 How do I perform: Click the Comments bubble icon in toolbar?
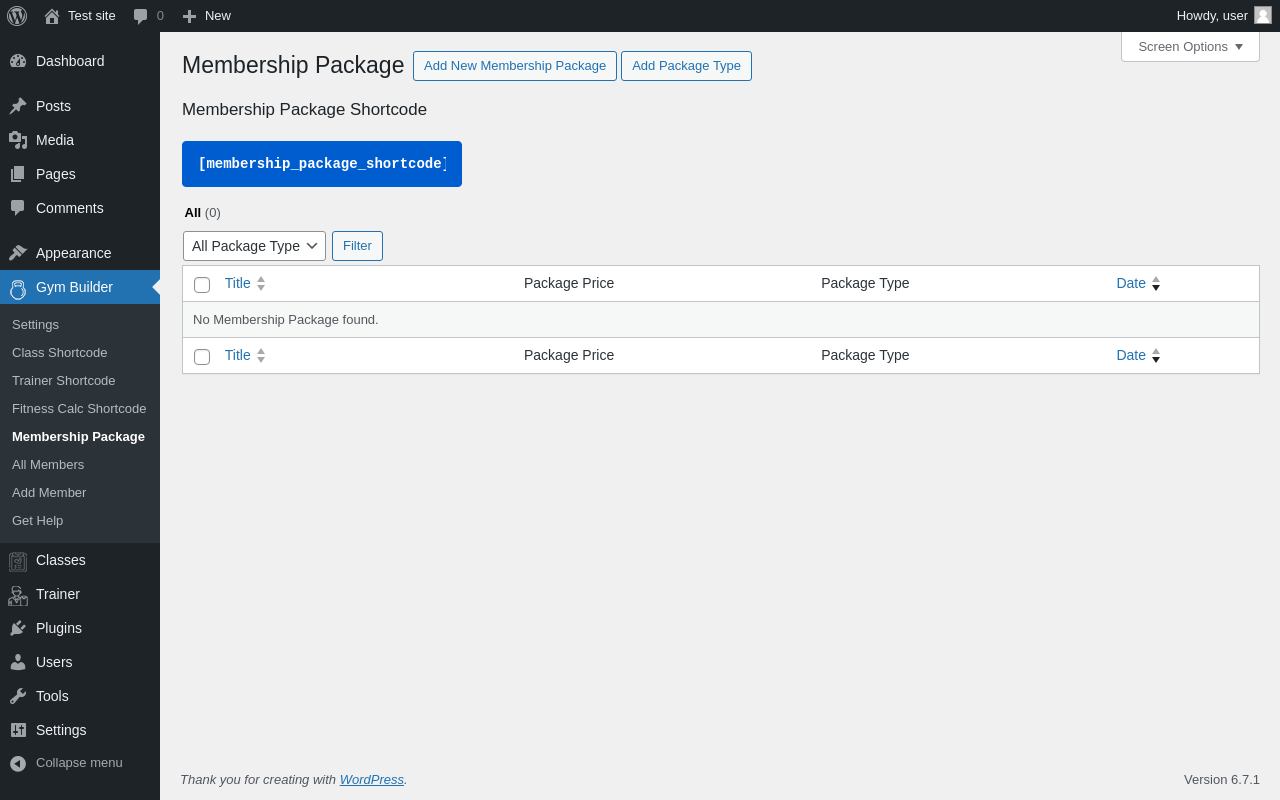(x=141, y=16)
